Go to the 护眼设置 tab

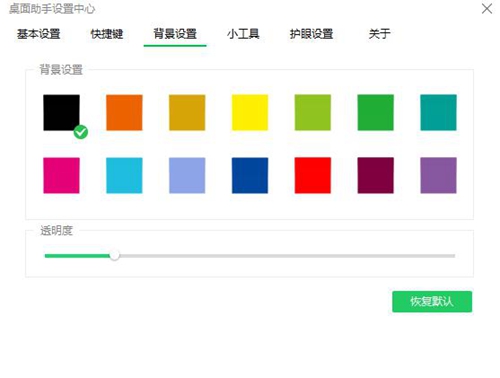click(311, 34)
